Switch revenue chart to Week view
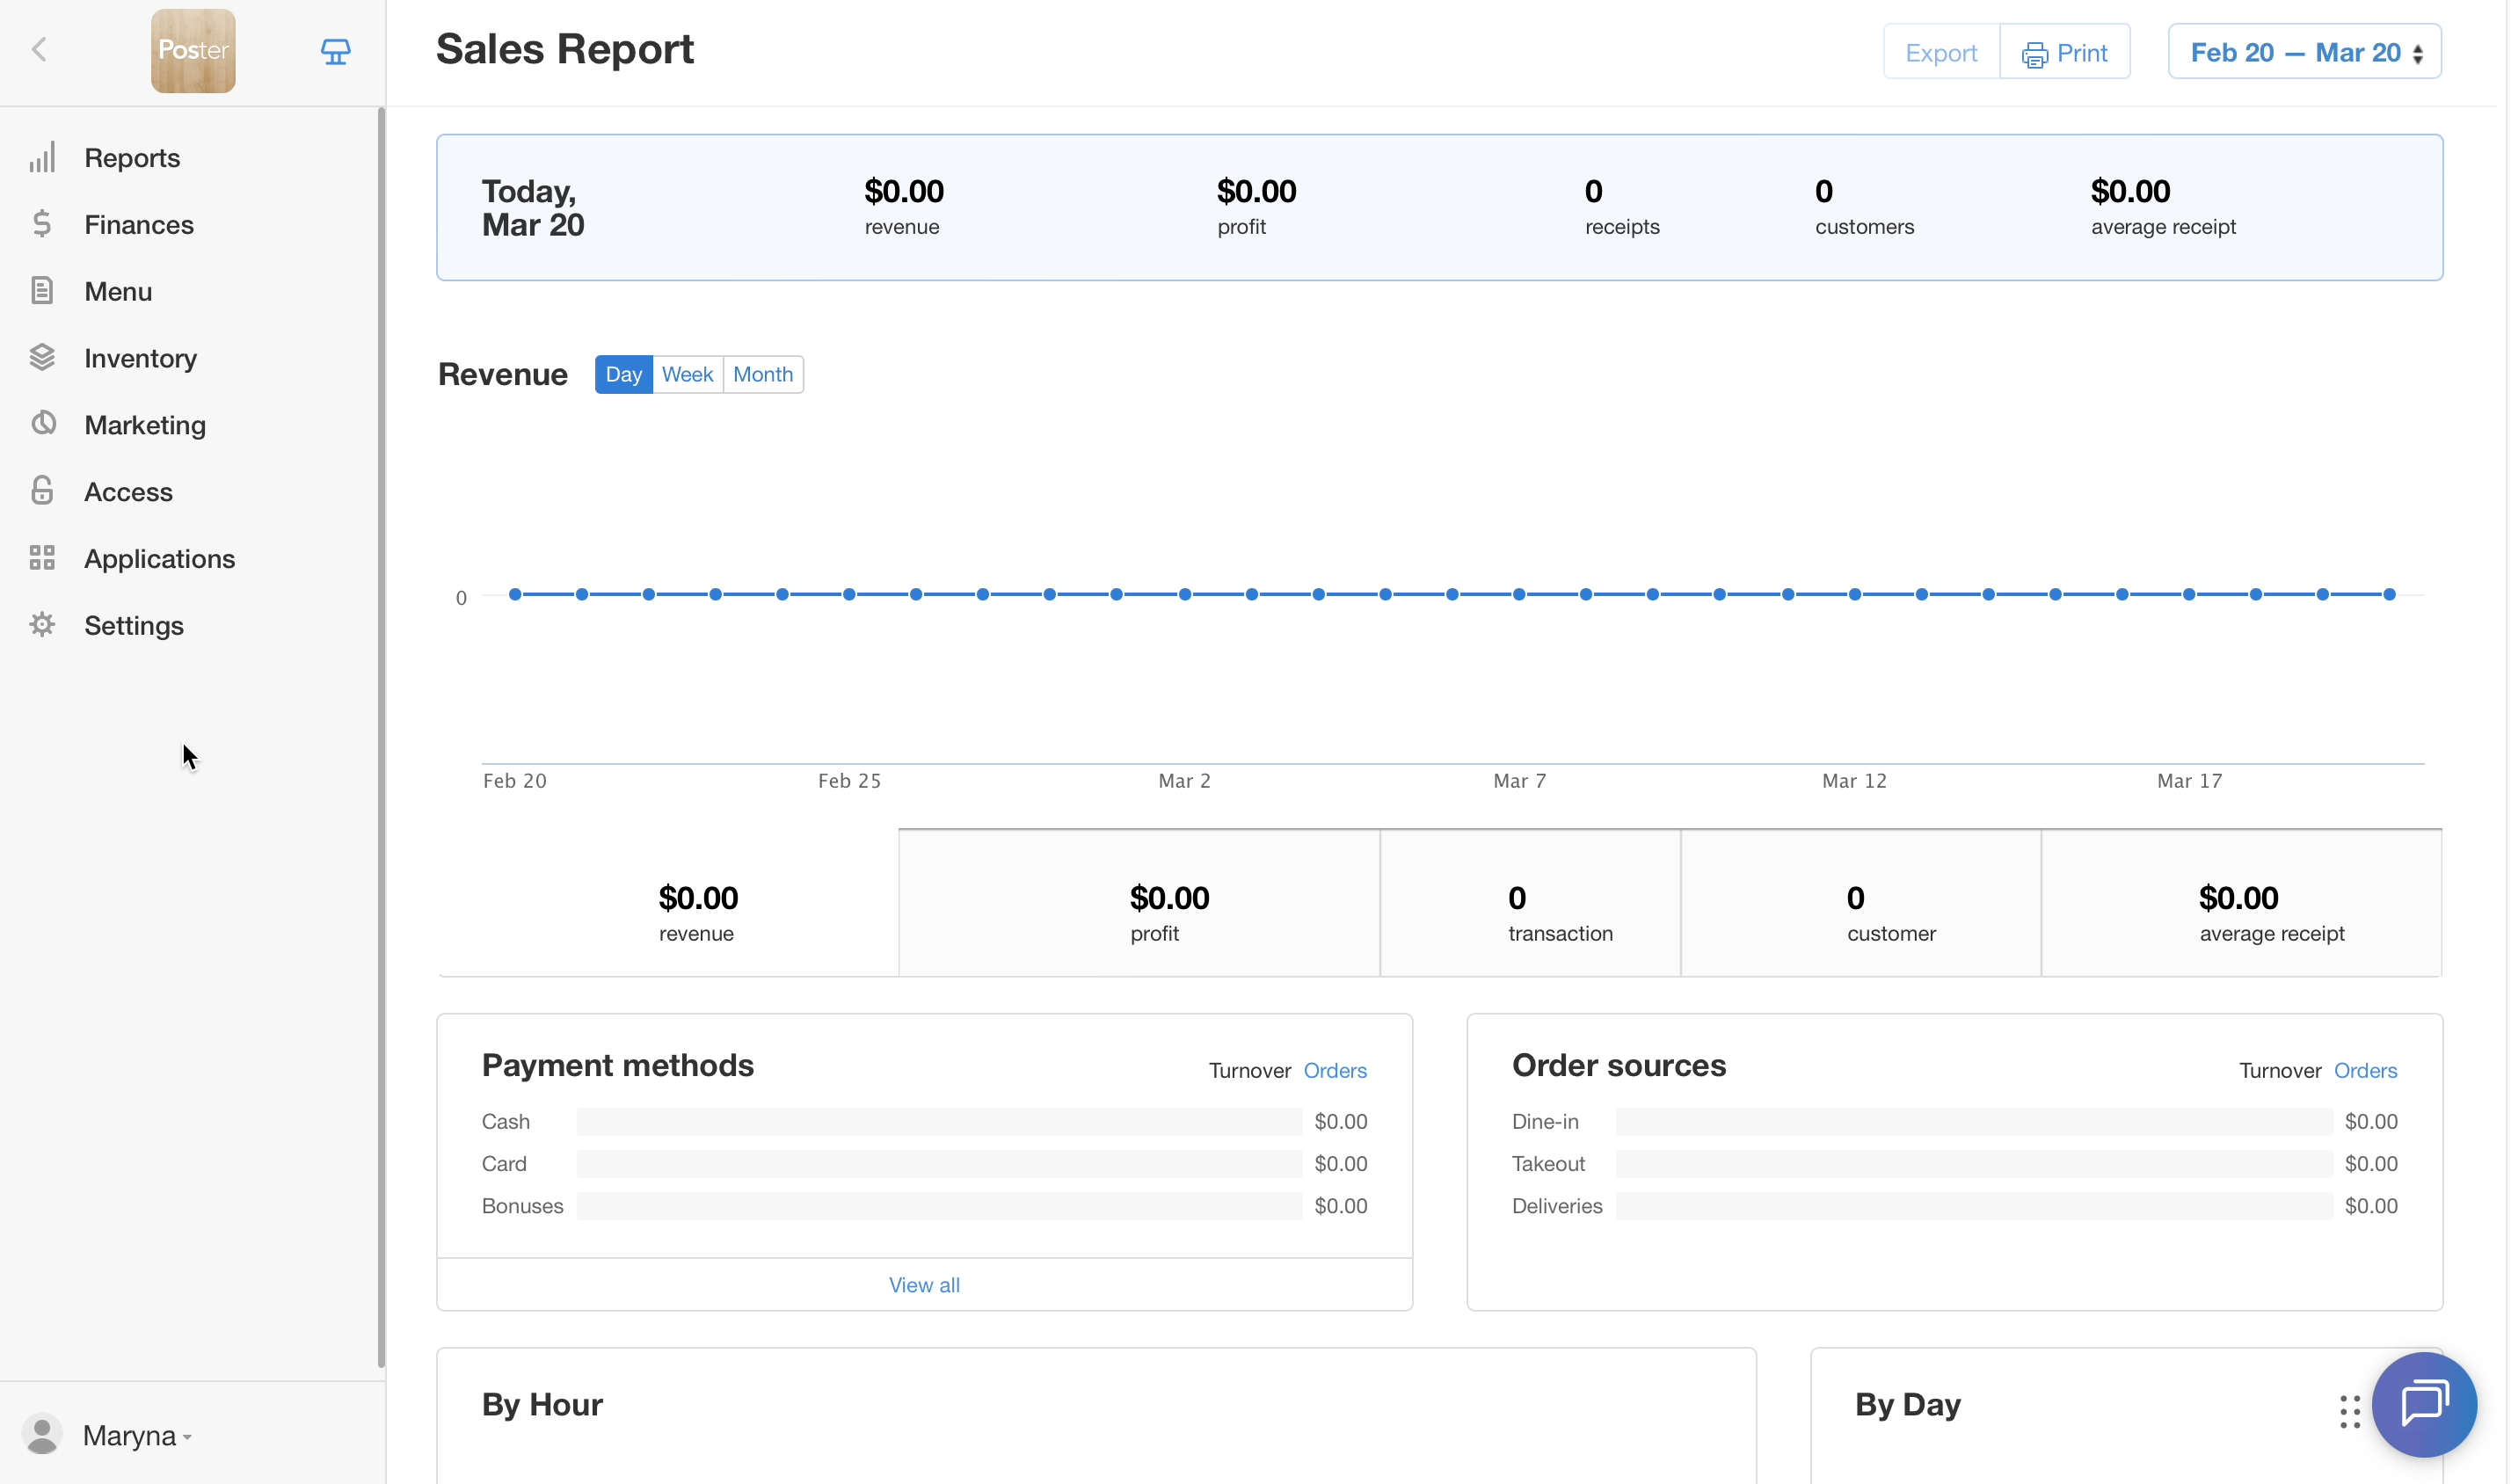The image size is (2511, 1484). click(x=687, y=374)
